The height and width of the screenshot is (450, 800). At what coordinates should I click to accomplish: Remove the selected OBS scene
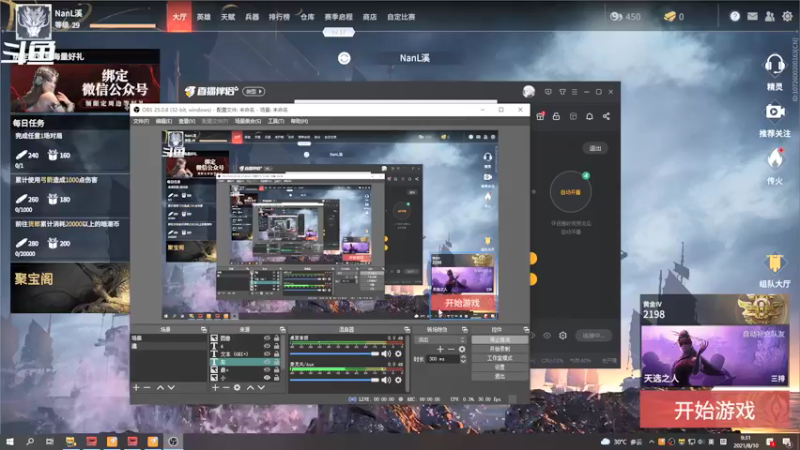pos(147,388)
